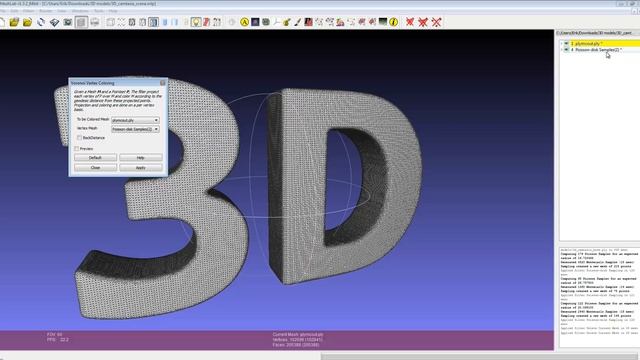Viewport: 640px width, 360px height.
Task: Click the yellow Info 'i' toolbar icon
Action: [x=393, y=22]
